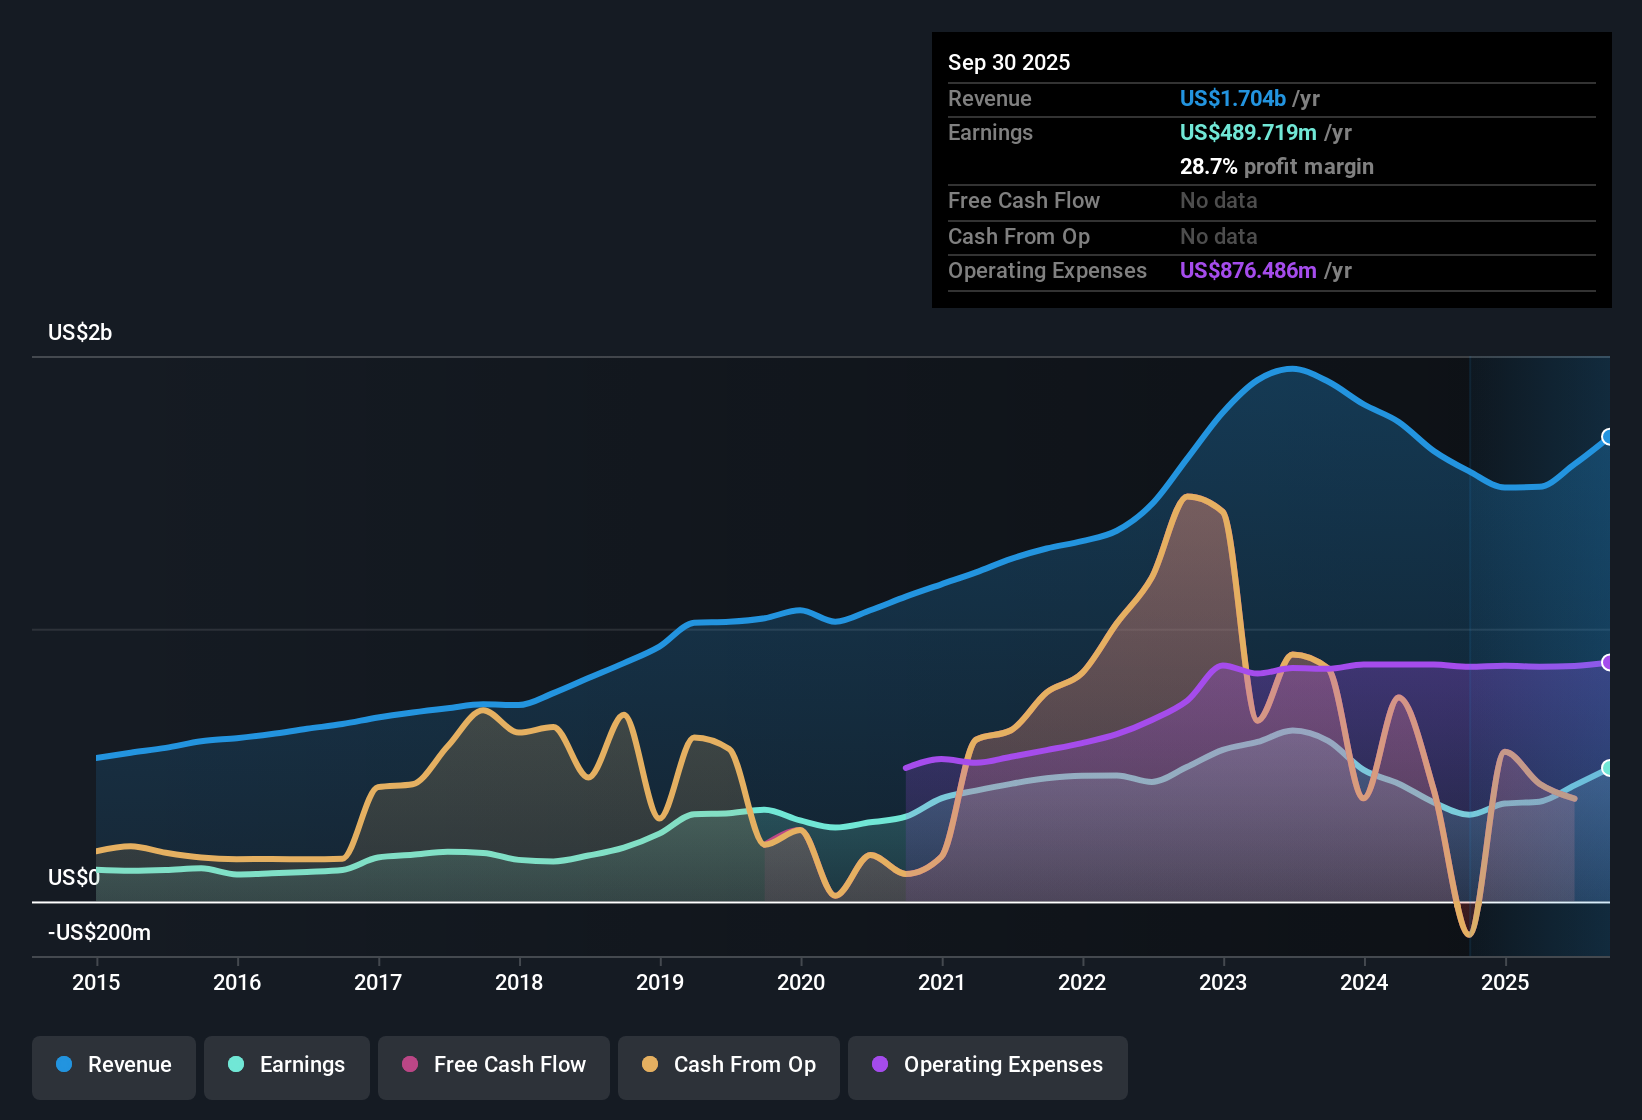Click the US$1.704b revenue value
The height and width of the screenshot is (1120, 1642).
click(x=1232, y=98)
